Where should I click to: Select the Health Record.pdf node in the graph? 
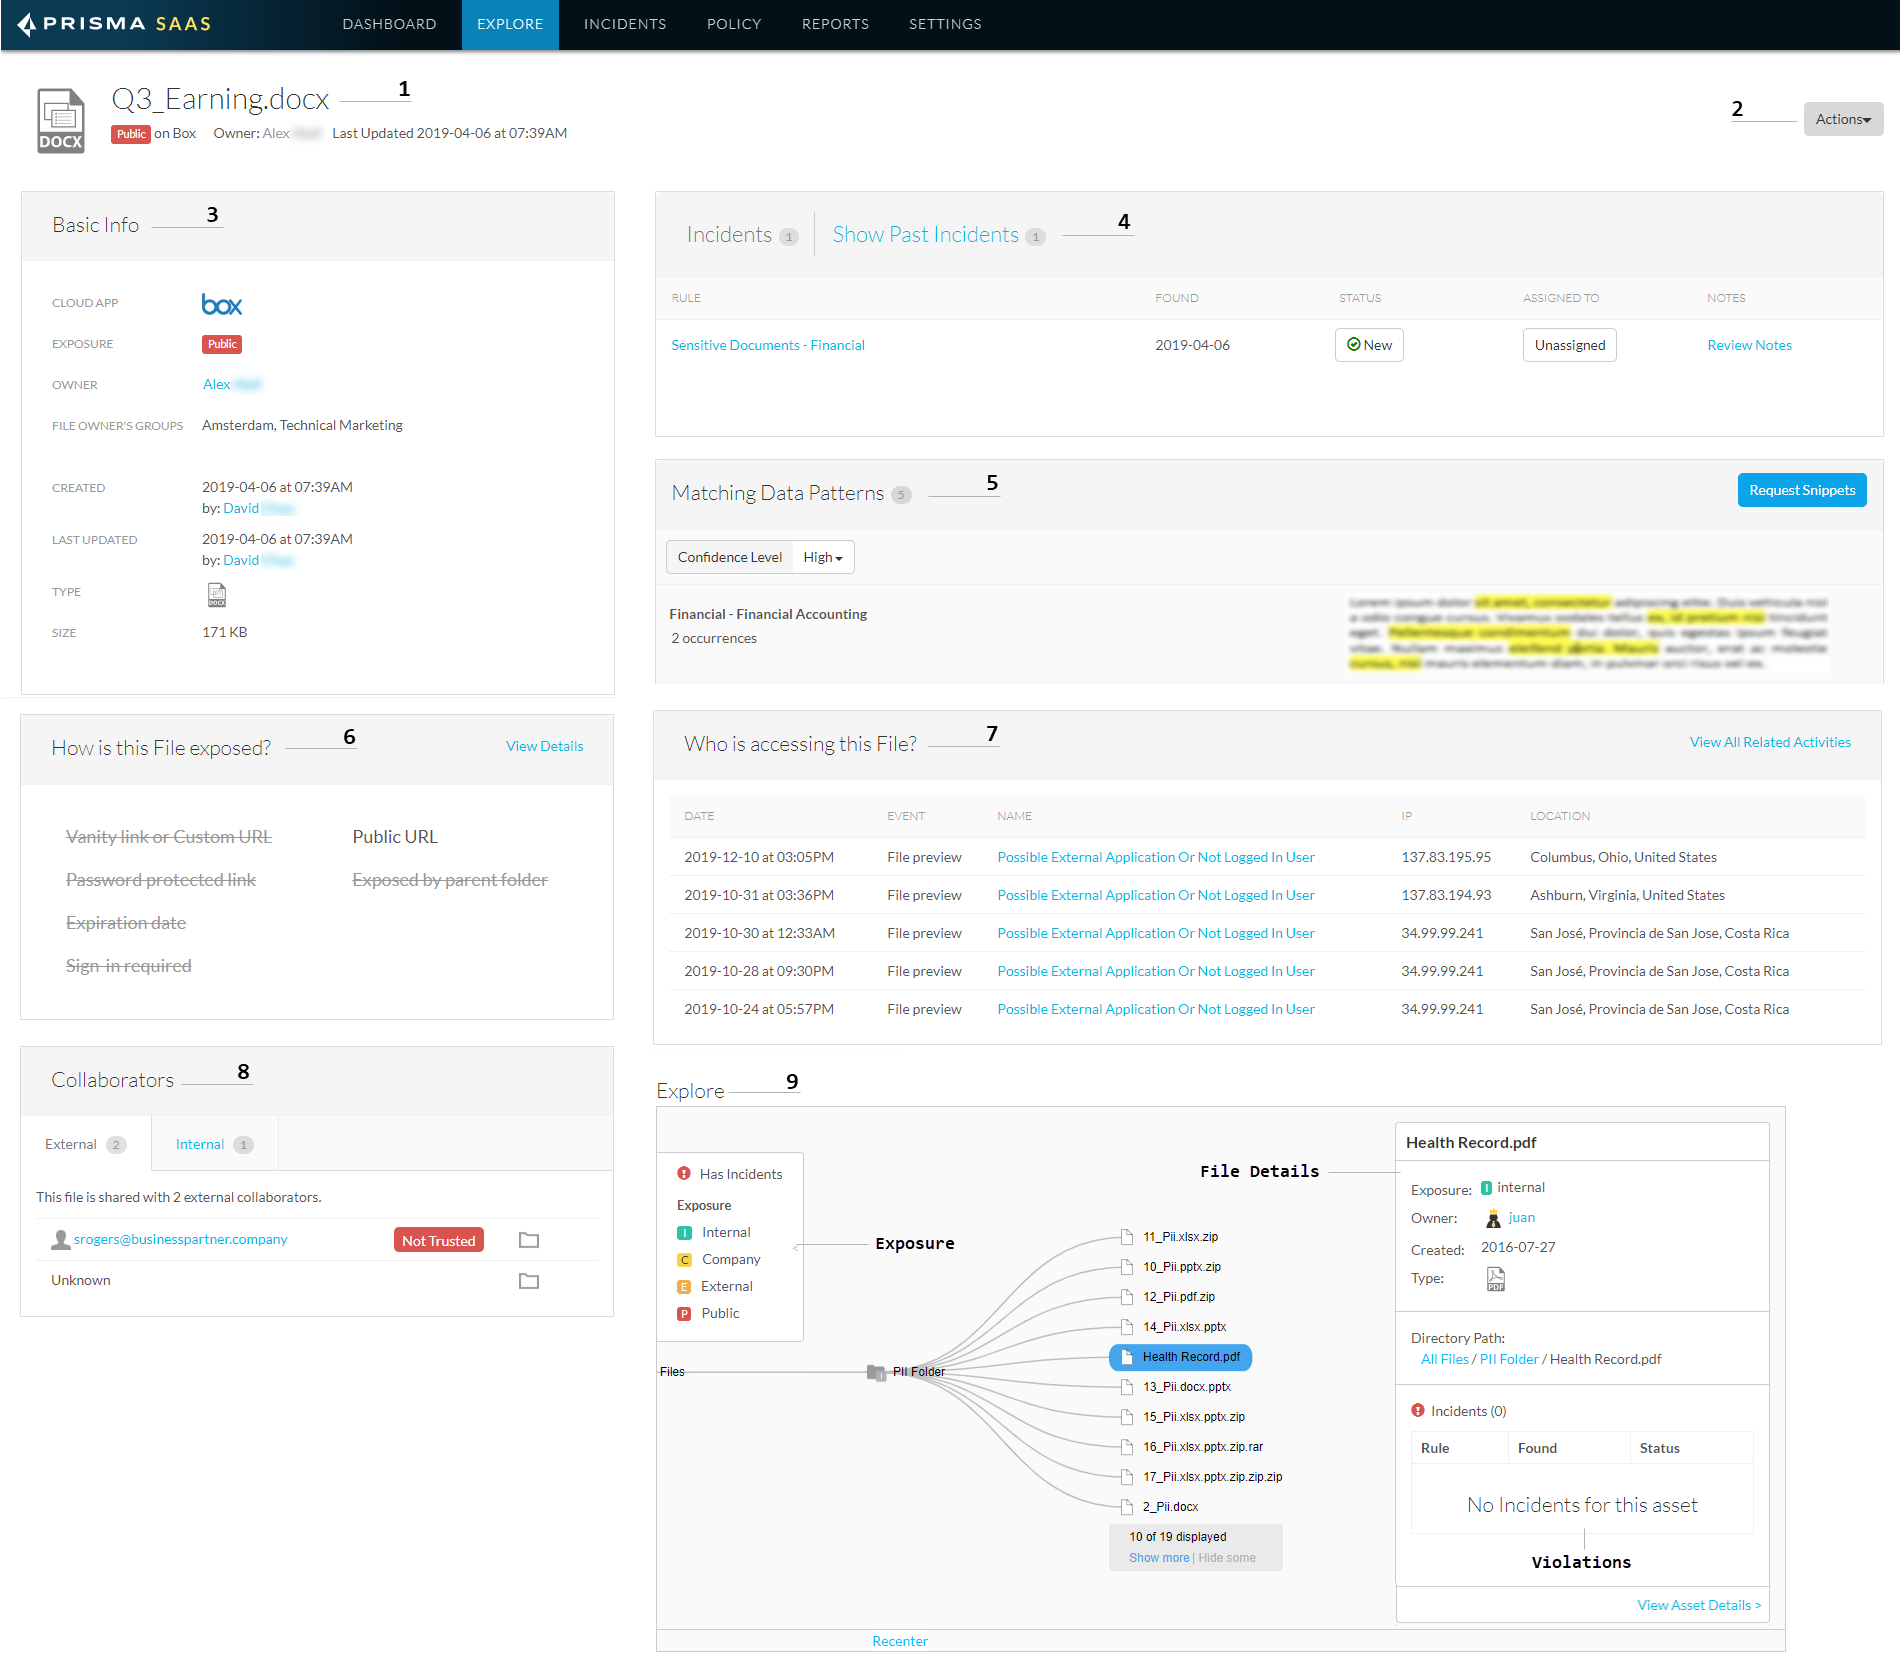pos(1181,1357)
